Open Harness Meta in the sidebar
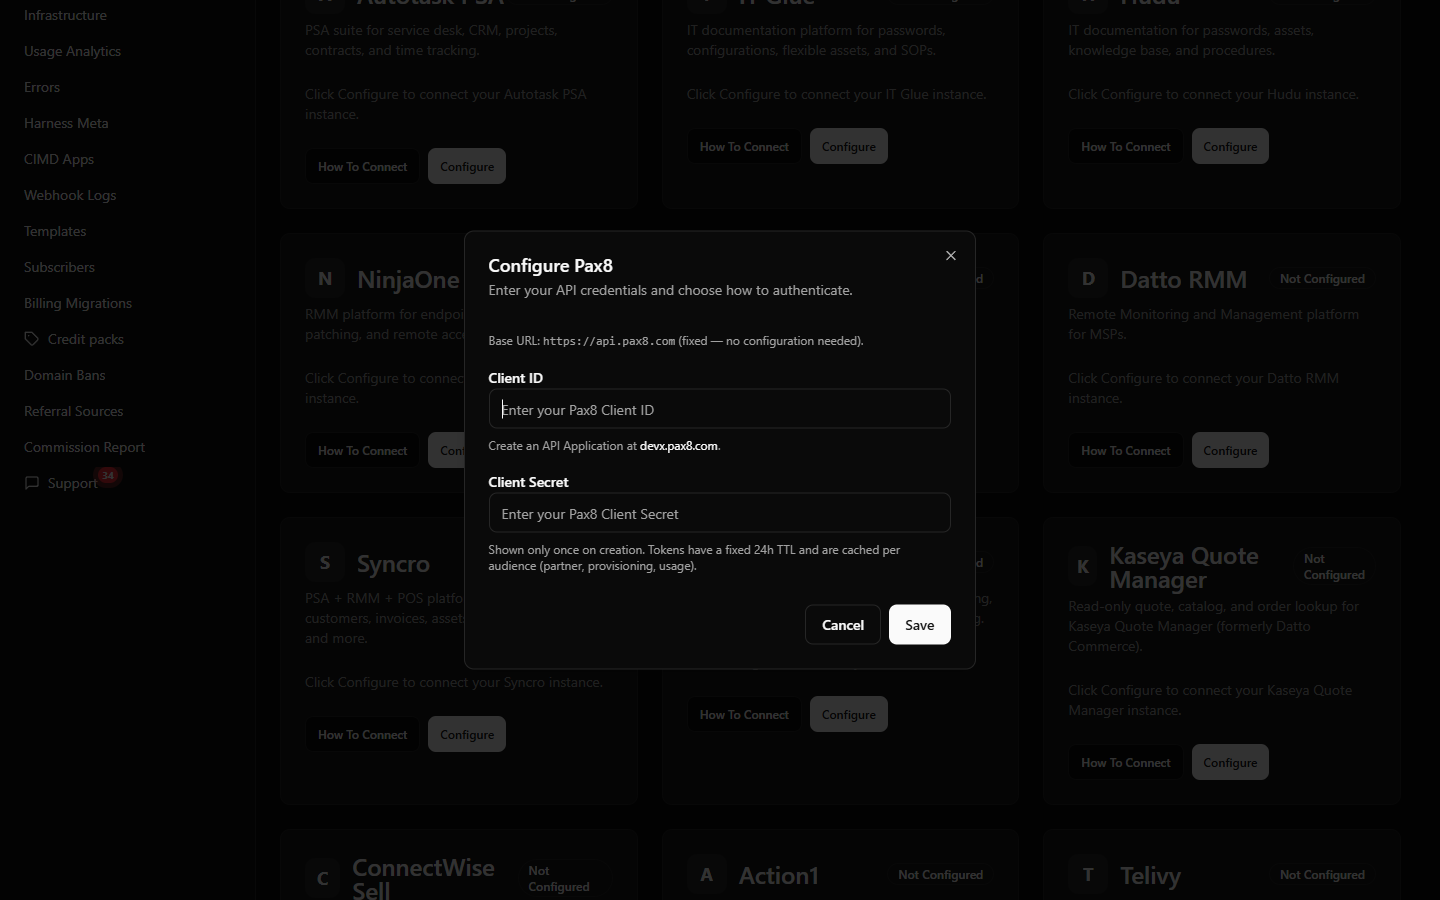The width and height of the screenshot is (1440, 900). click(x=66, y=123)
